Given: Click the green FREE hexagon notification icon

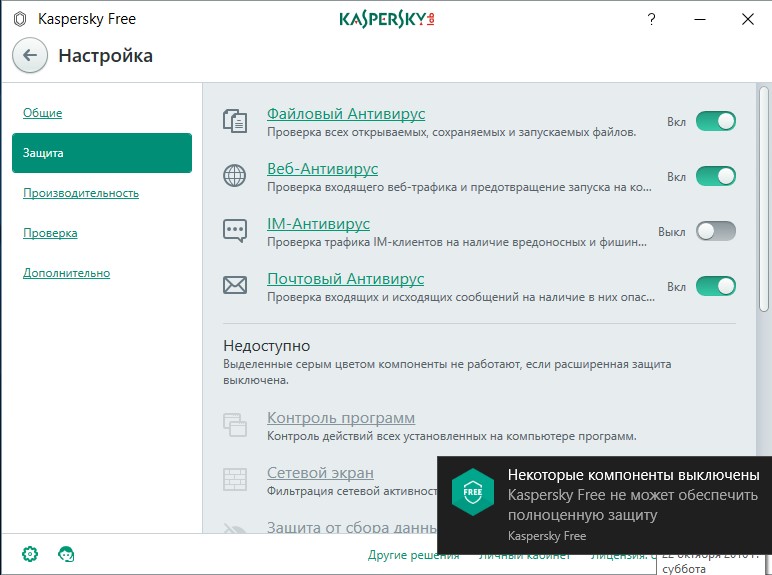Looking at the screenshot, I should pos(473,492).
